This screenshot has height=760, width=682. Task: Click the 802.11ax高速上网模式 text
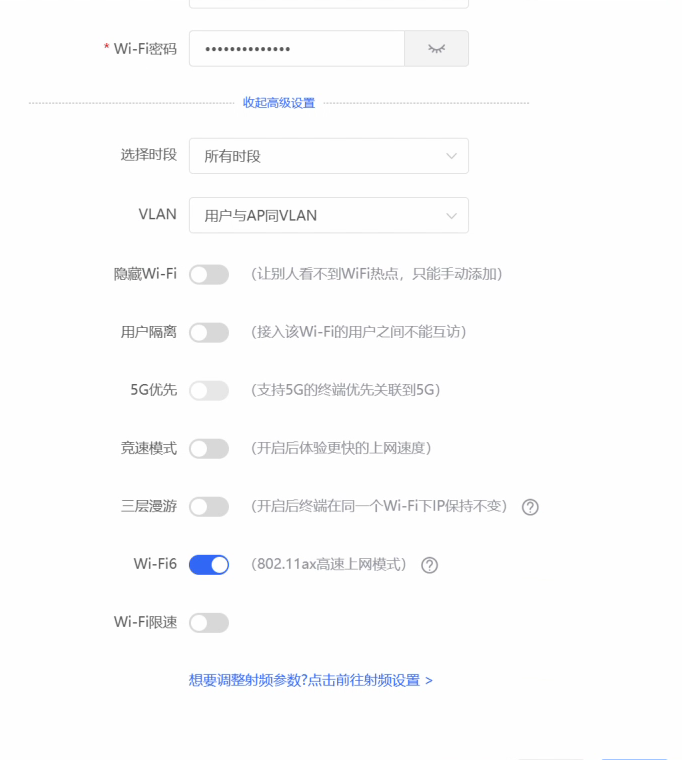click(x=329, y=565)
